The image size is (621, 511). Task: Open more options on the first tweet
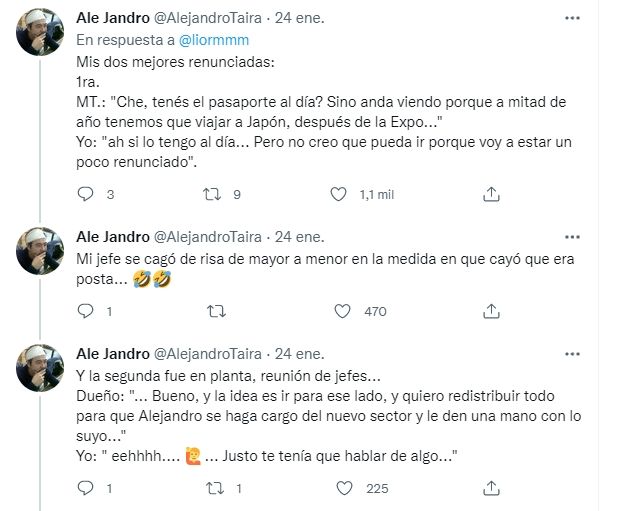click(x=571, y=18)
